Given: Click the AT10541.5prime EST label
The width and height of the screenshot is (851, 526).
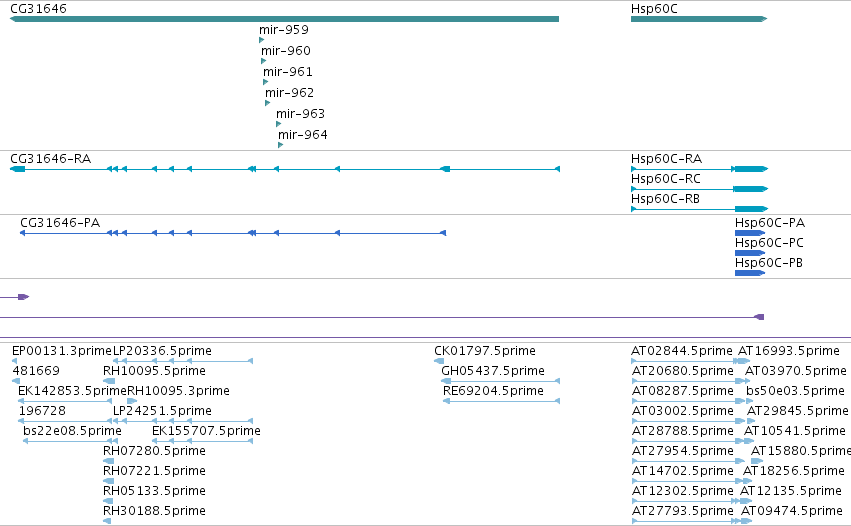Looking at the screenshot, I should click(x=795, y=430).
